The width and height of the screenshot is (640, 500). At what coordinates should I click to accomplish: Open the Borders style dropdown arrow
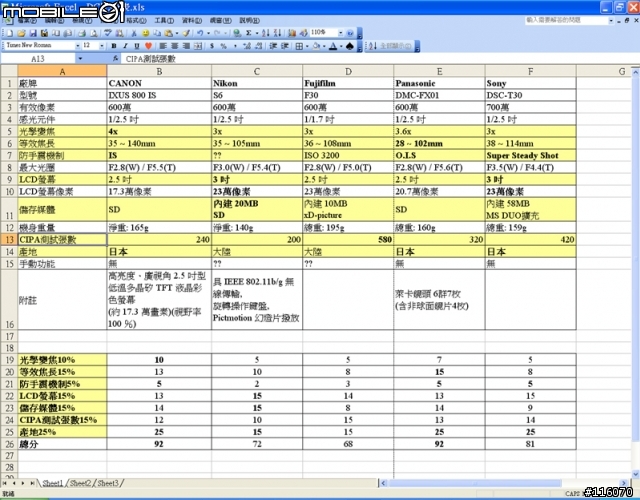pyautogui.click(x=307, y=46)
